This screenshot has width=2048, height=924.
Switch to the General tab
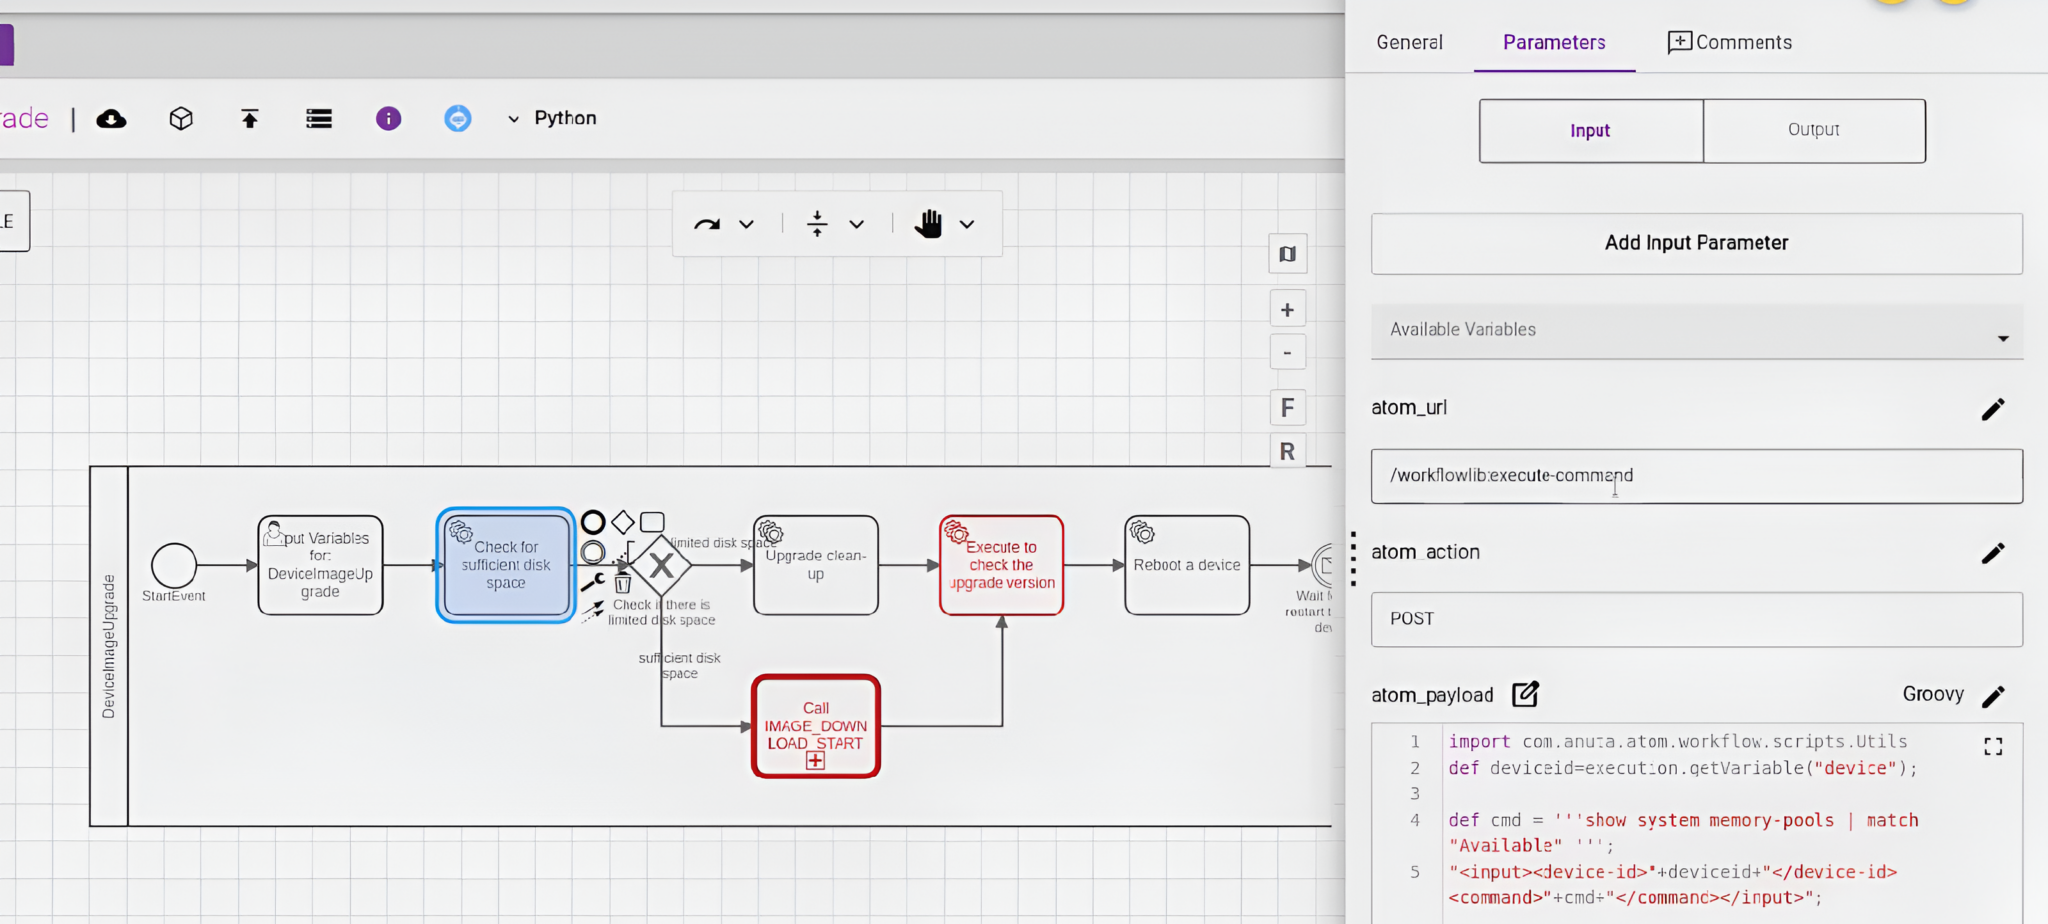(1409, 42)
